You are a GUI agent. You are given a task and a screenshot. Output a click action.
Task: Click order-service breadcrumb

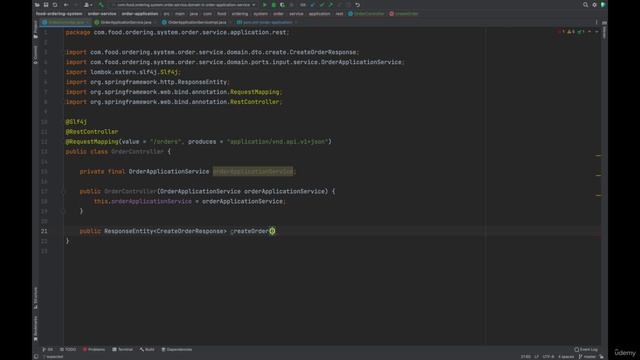coord(102,13)
